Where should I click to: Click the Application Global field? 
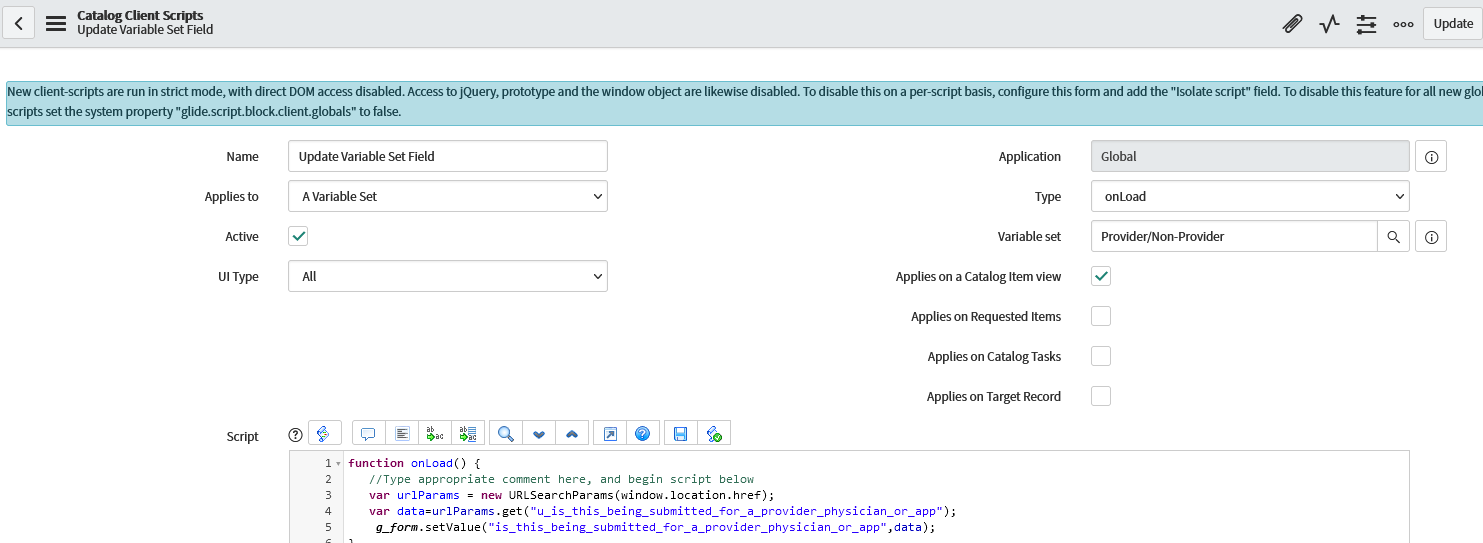pyautogui.click(x=1250, y=156)
